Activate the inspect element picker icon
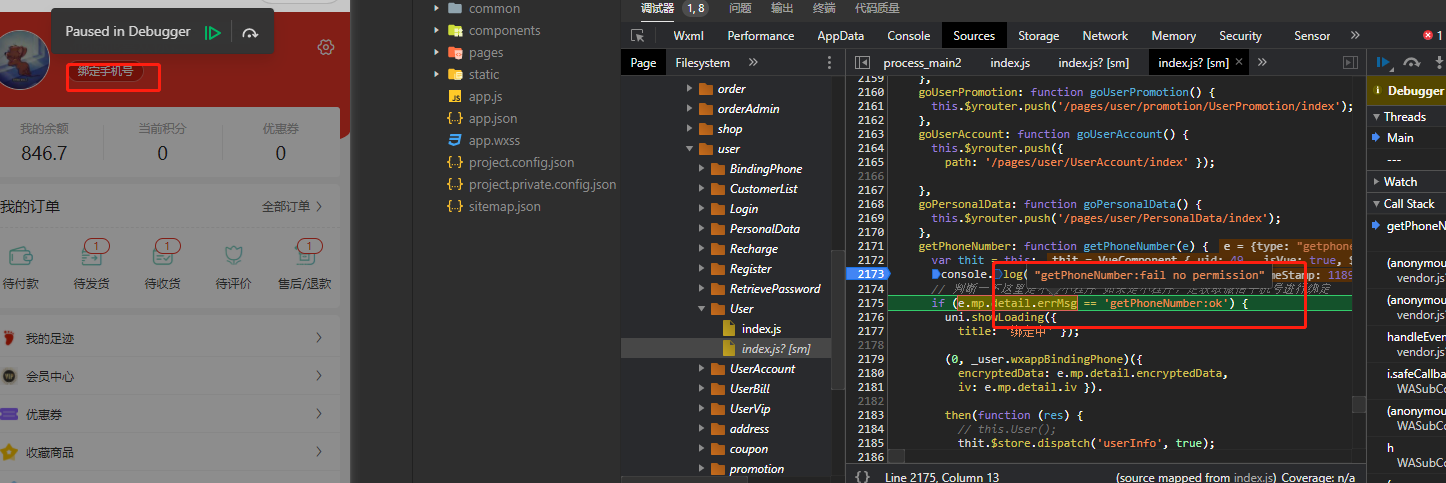The height and width of the screenshot is (483, 1446). [x=637, y=35]
